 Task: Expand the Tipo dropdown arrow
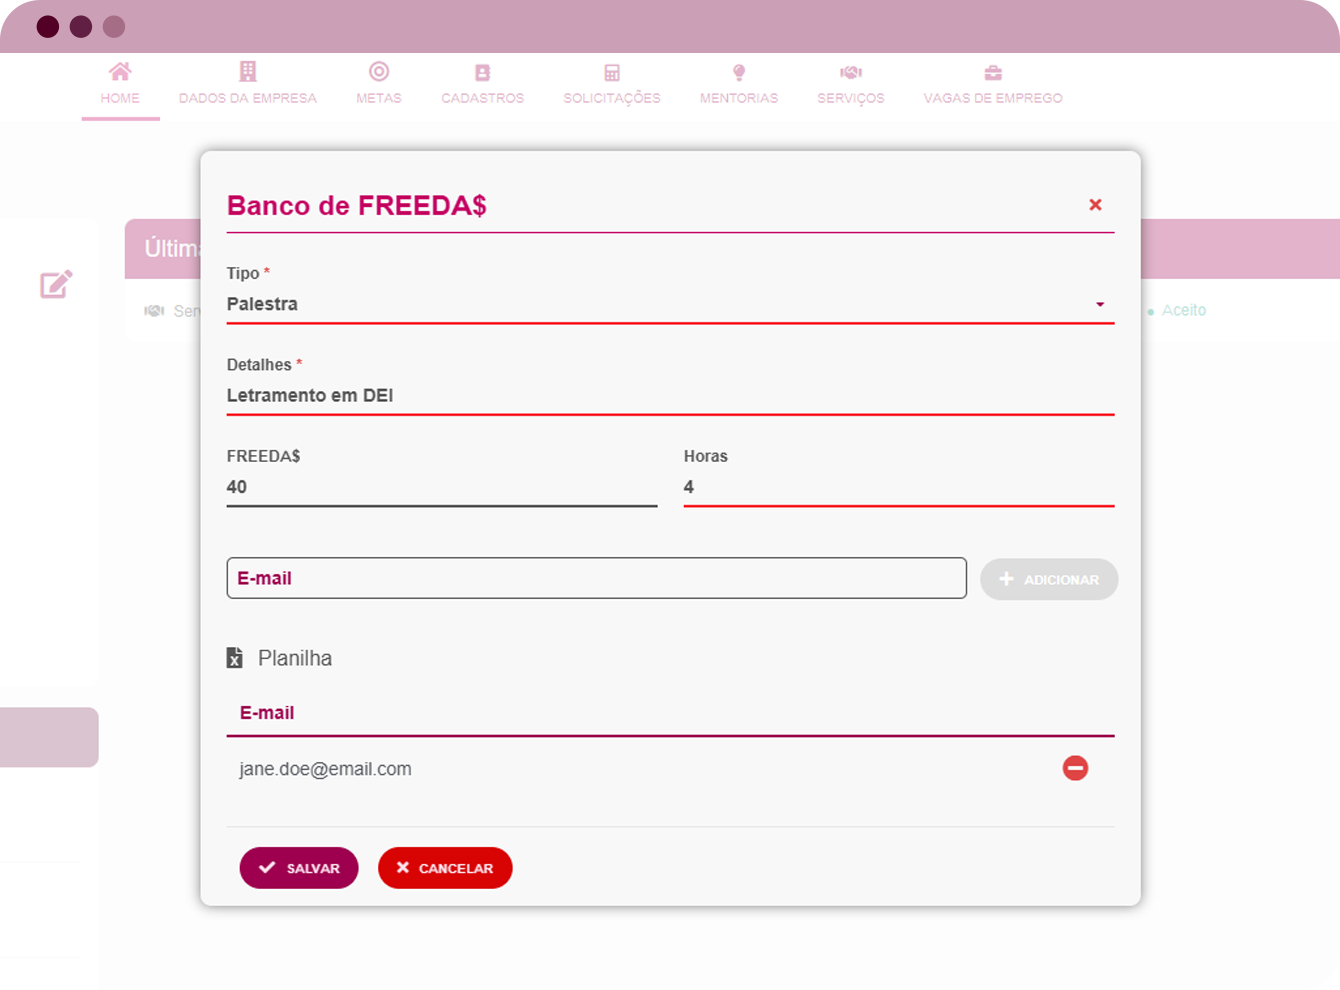[x=1100, y=304]
